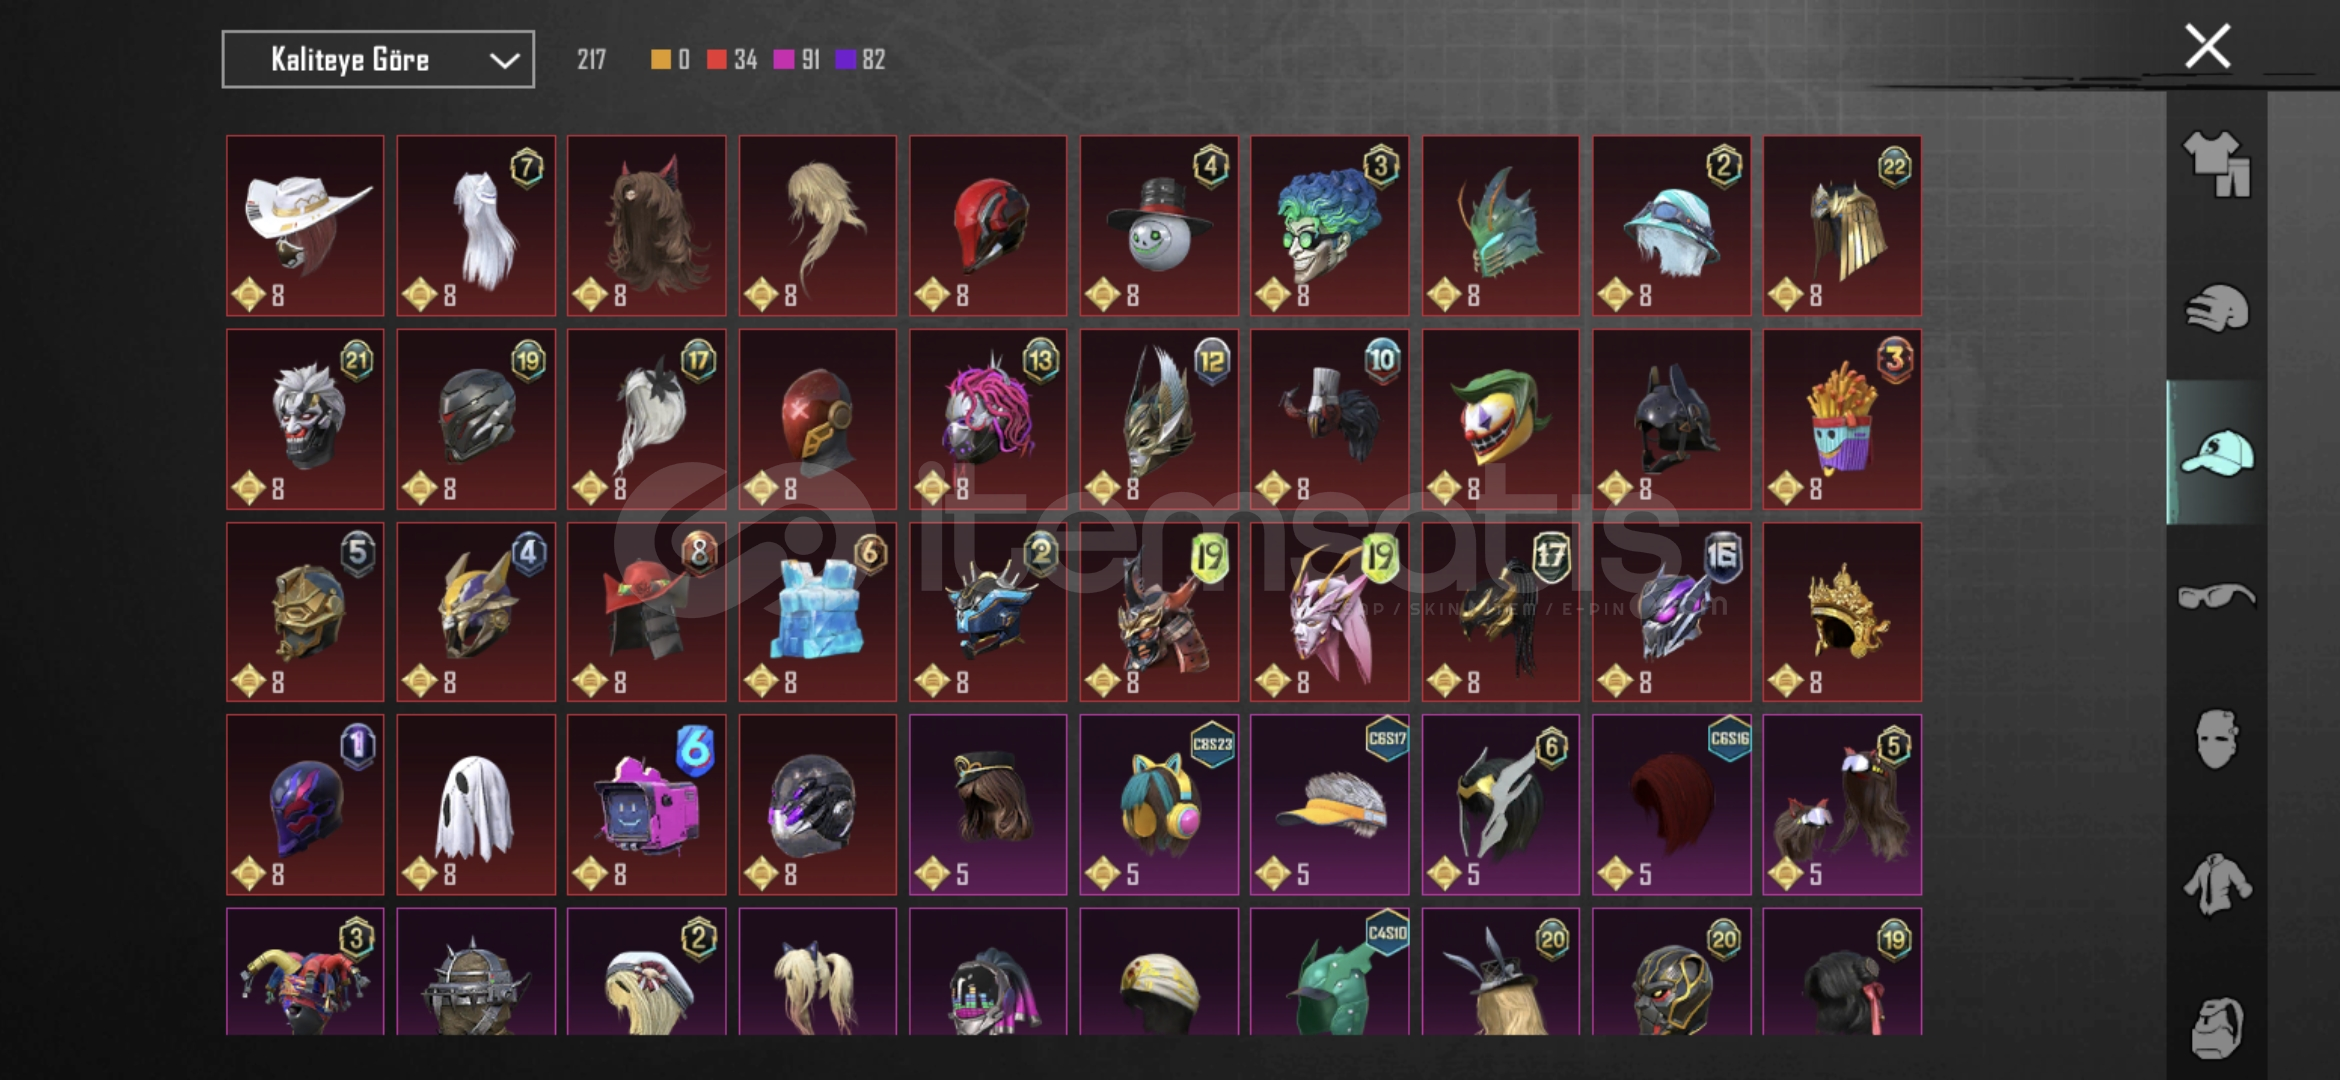Select the white cowboy hat item
The width and height of the screenshot is (2340, 1080).
tap(305, 226)
